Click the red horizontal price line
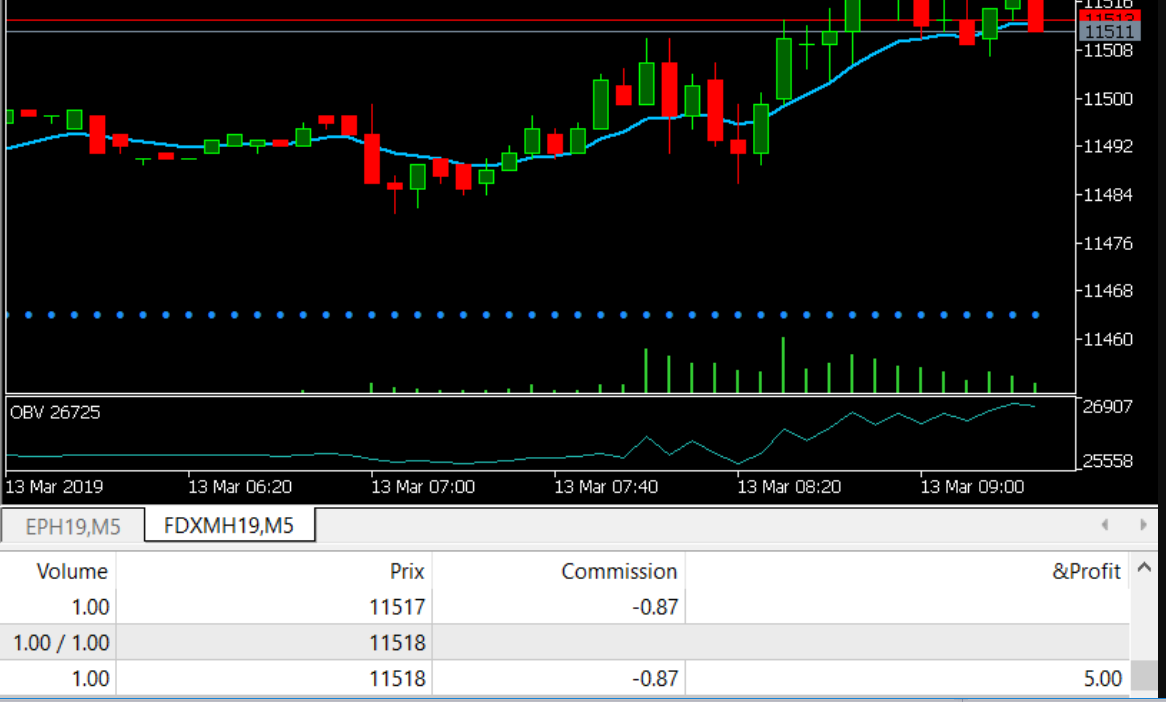 500,20
